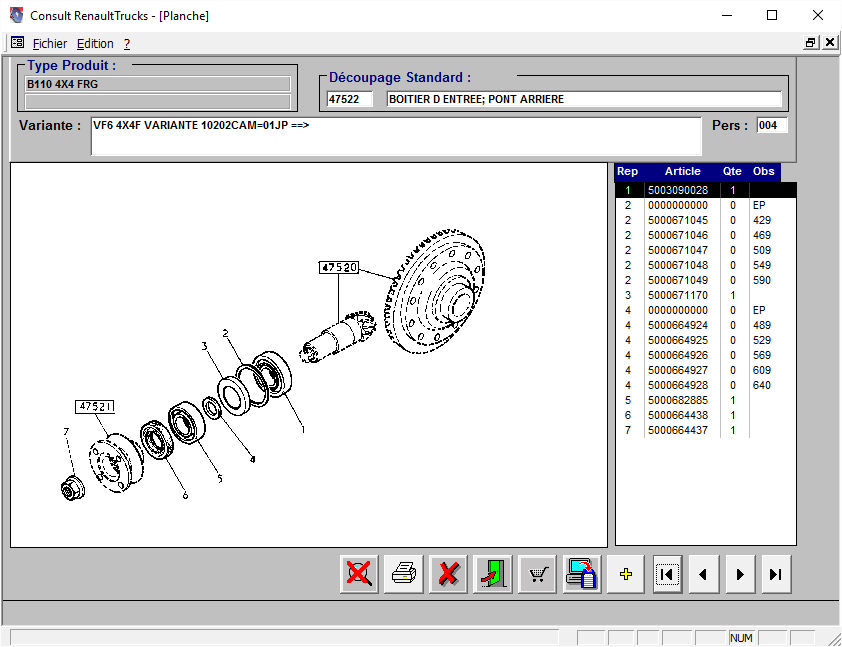Open the Edition menu
The height and width of the screenshot is (647, 842).
pyautogui.click(x=95, y=44)
